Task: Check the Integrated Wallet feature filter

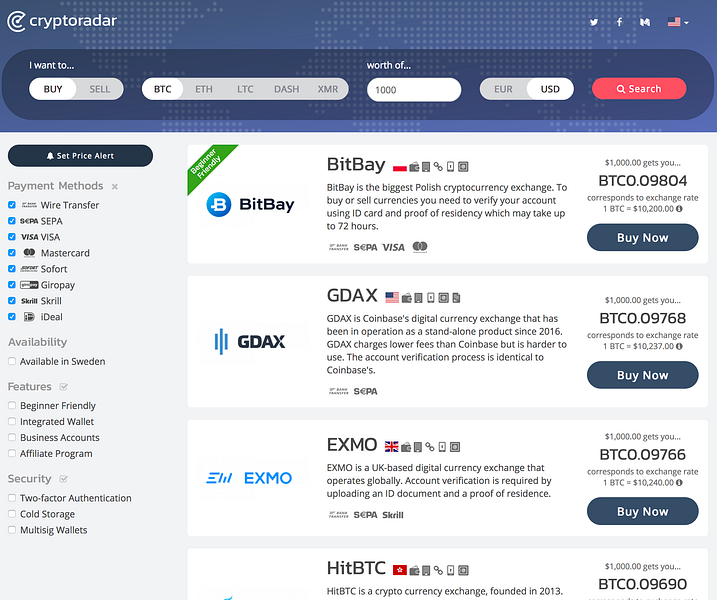Action: [x=12, y=422]
